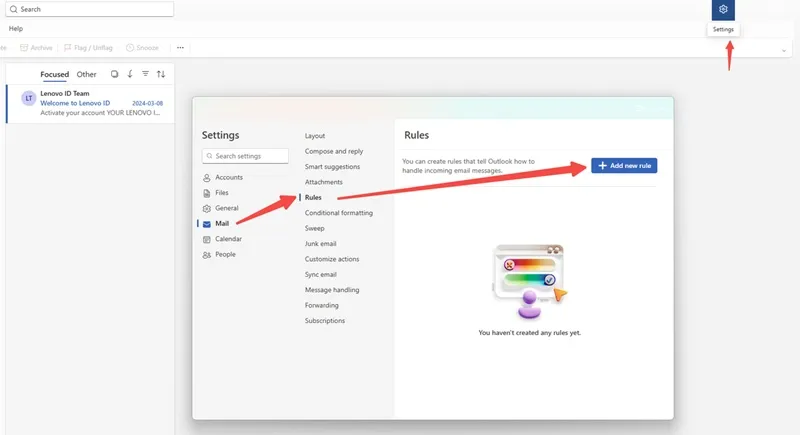Open Smart suggestions settings
Image resolution: width=800 pixels, height=435 pixels.
(332, 167)
